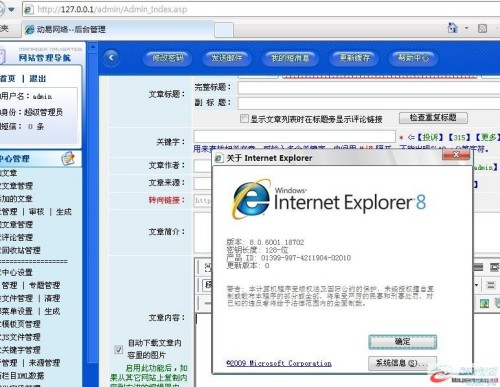Click the 副标题 text input field
This screenshot has height=387, width=500.
pyautogui.click(x=369, y=103)
